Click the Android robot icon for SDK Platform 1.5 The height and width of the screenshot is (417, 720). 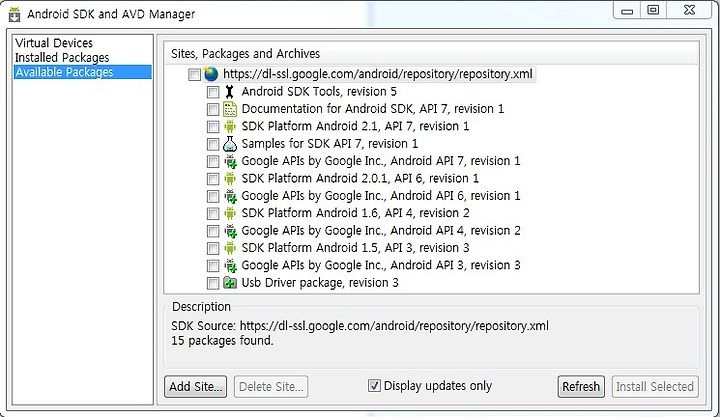(x=230, y=248)
